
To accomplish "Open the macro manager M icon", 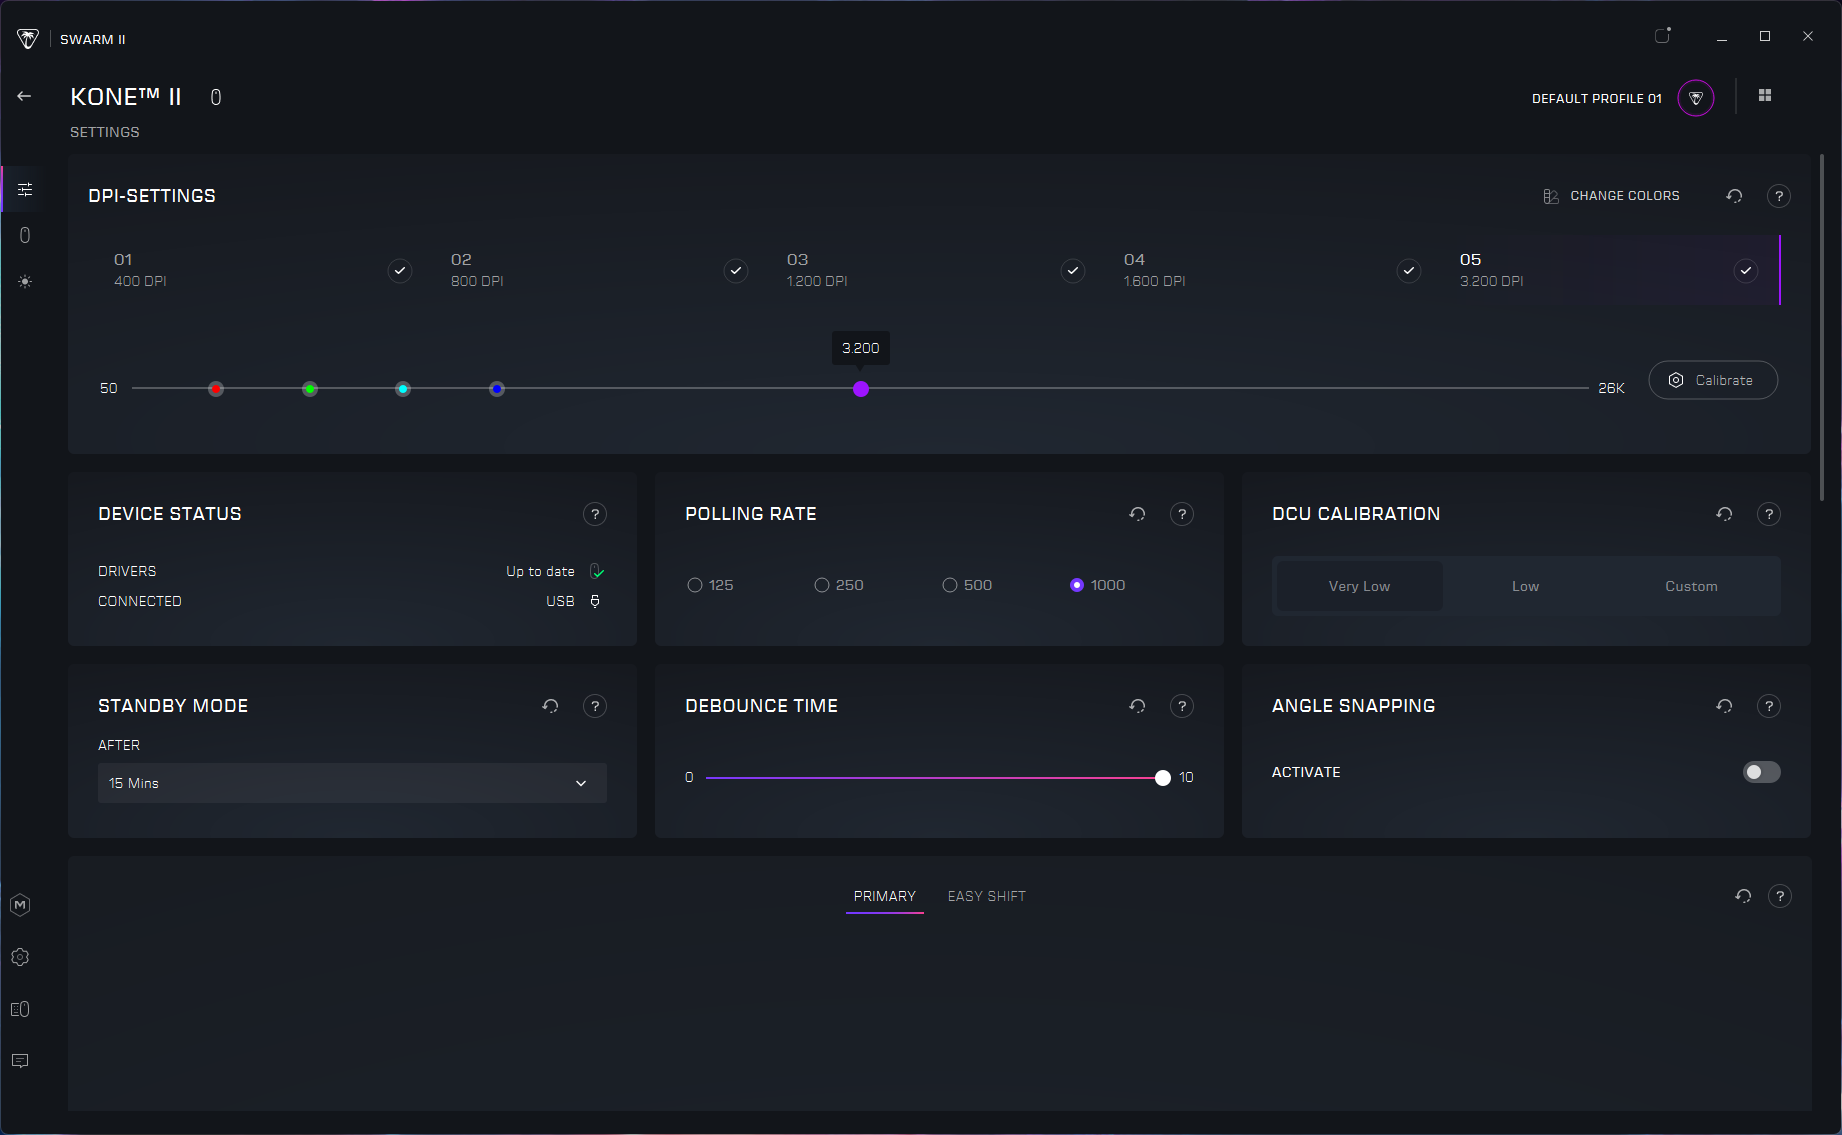I will (20, 905).
